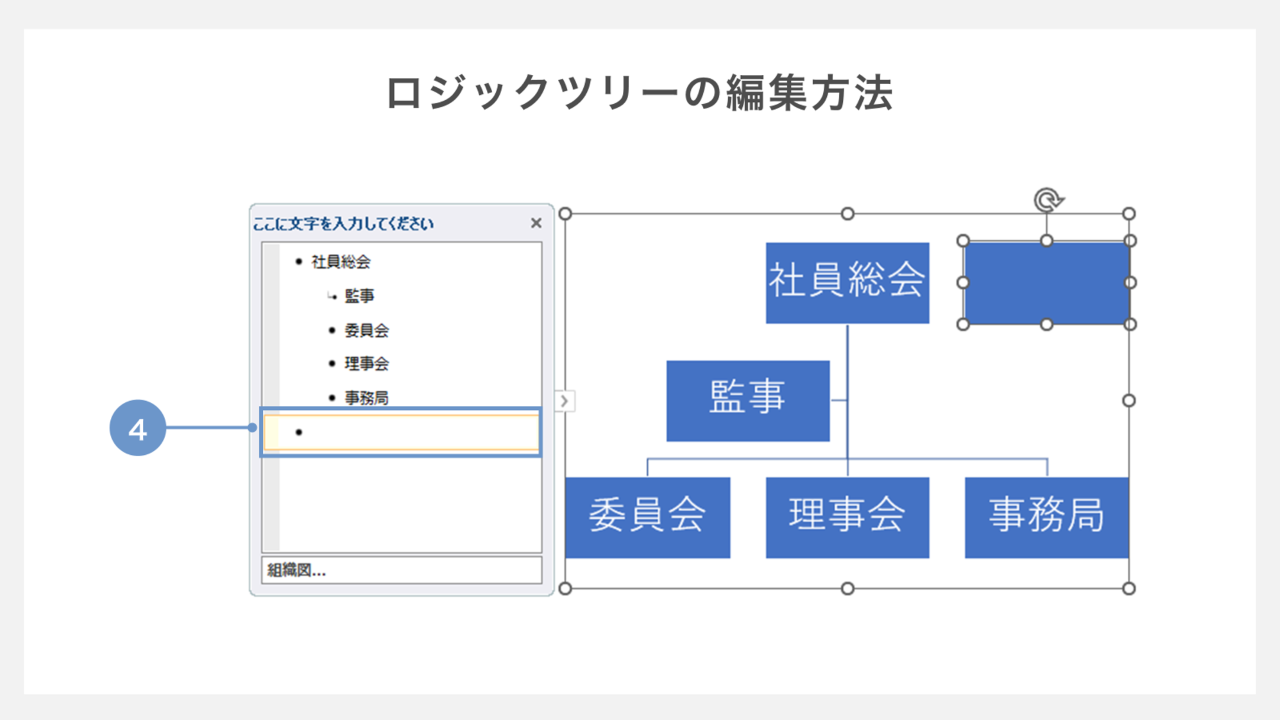
Task: Click the bottom-center handle of the SmartArt frame
Action: pos(847,588)
